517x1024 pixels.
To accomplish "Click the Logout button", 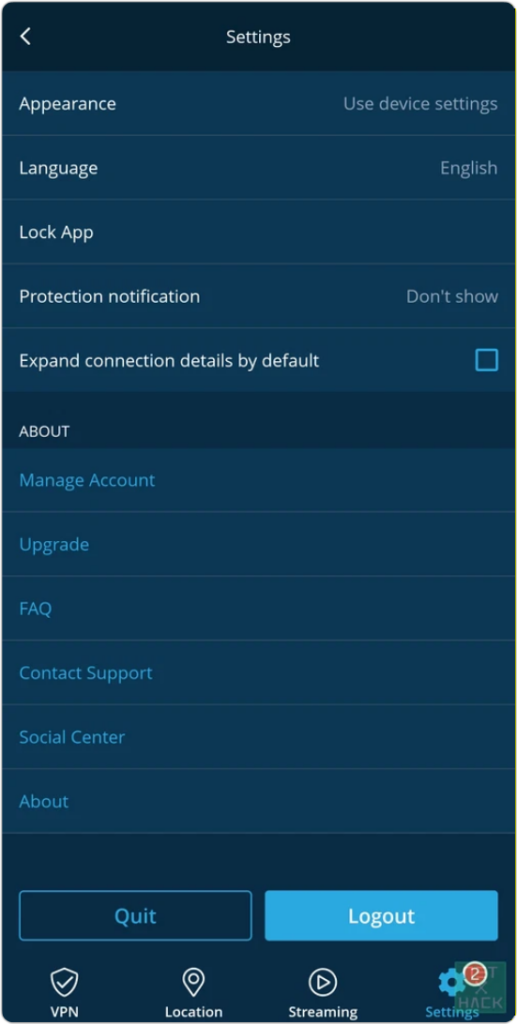I will click(x=381, y=916).
